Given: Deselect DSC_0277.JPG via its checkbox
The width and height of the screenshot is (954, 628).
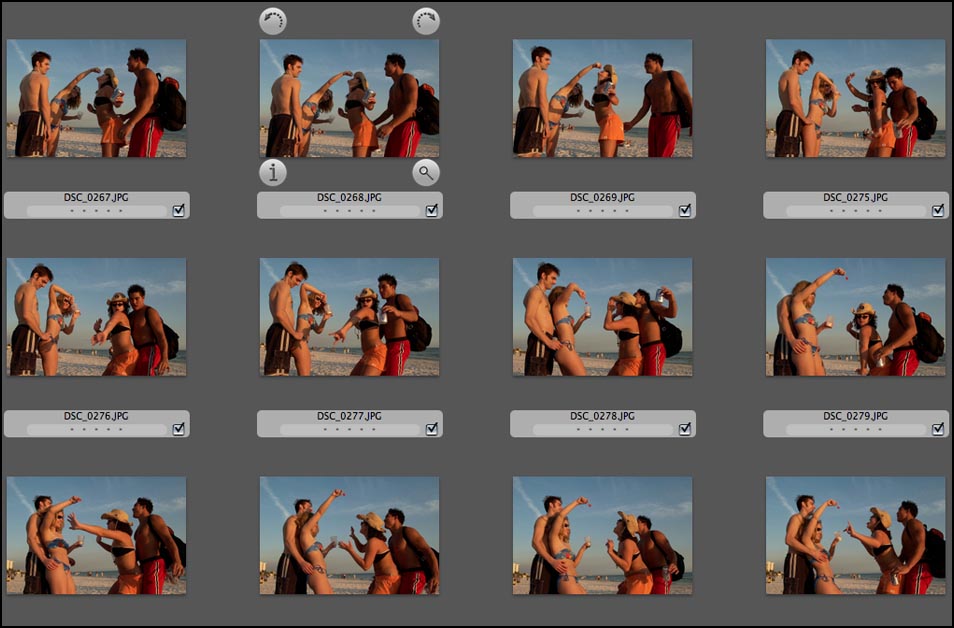Looking at the screenshot, I should pos(431,429).
